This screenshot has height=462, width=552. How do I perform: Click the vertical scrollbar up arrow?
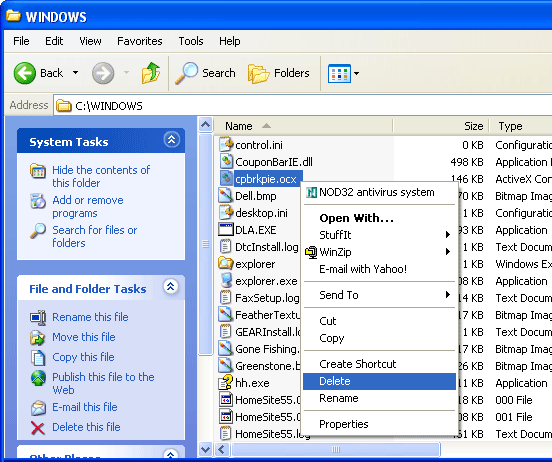pyautogui.click(x=205, y=125)
